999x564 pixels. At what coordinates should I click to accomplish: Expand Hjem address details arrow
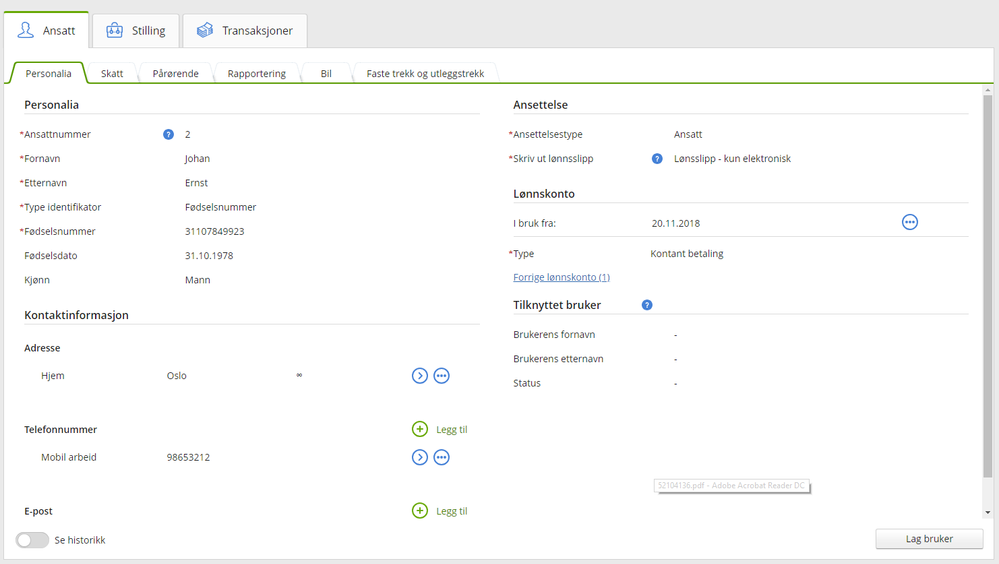[x=420, y=376]
